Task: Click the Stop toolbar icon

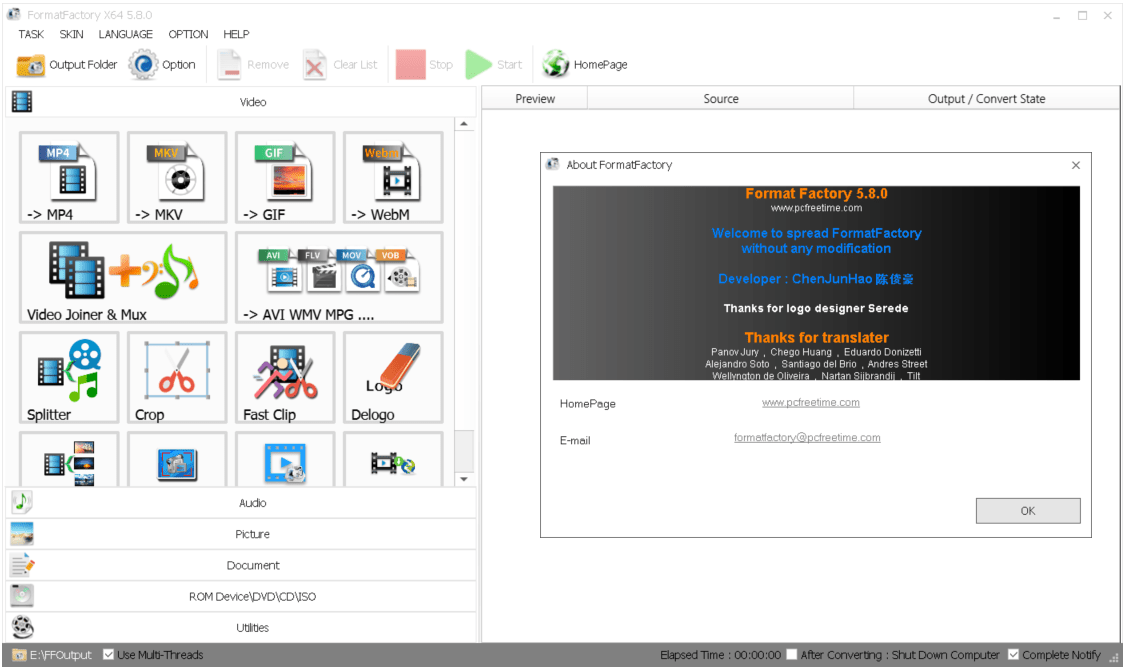Action: [411, 64]
